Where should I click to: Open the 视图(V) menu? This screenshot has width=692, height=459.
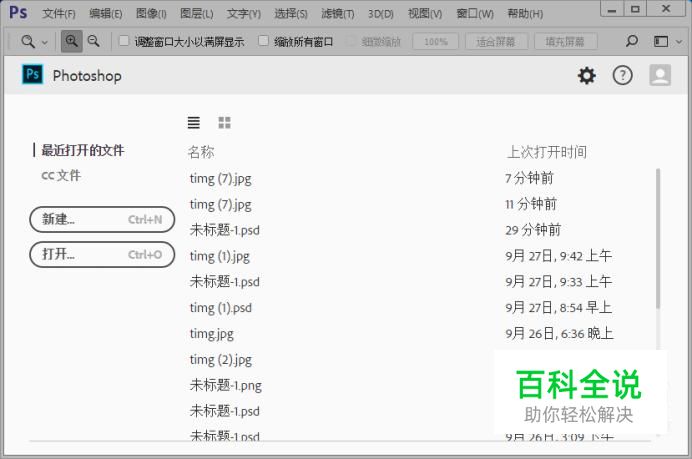tap(425, 14)
